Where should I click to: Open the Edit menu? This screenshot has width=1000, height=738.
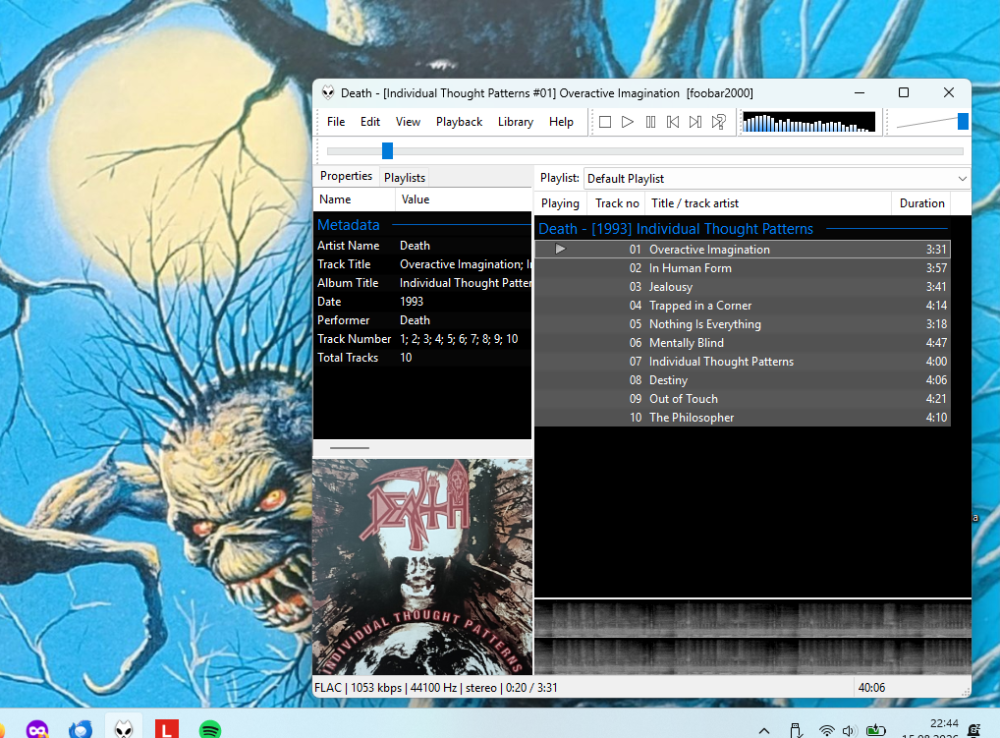tap(370, 122)
